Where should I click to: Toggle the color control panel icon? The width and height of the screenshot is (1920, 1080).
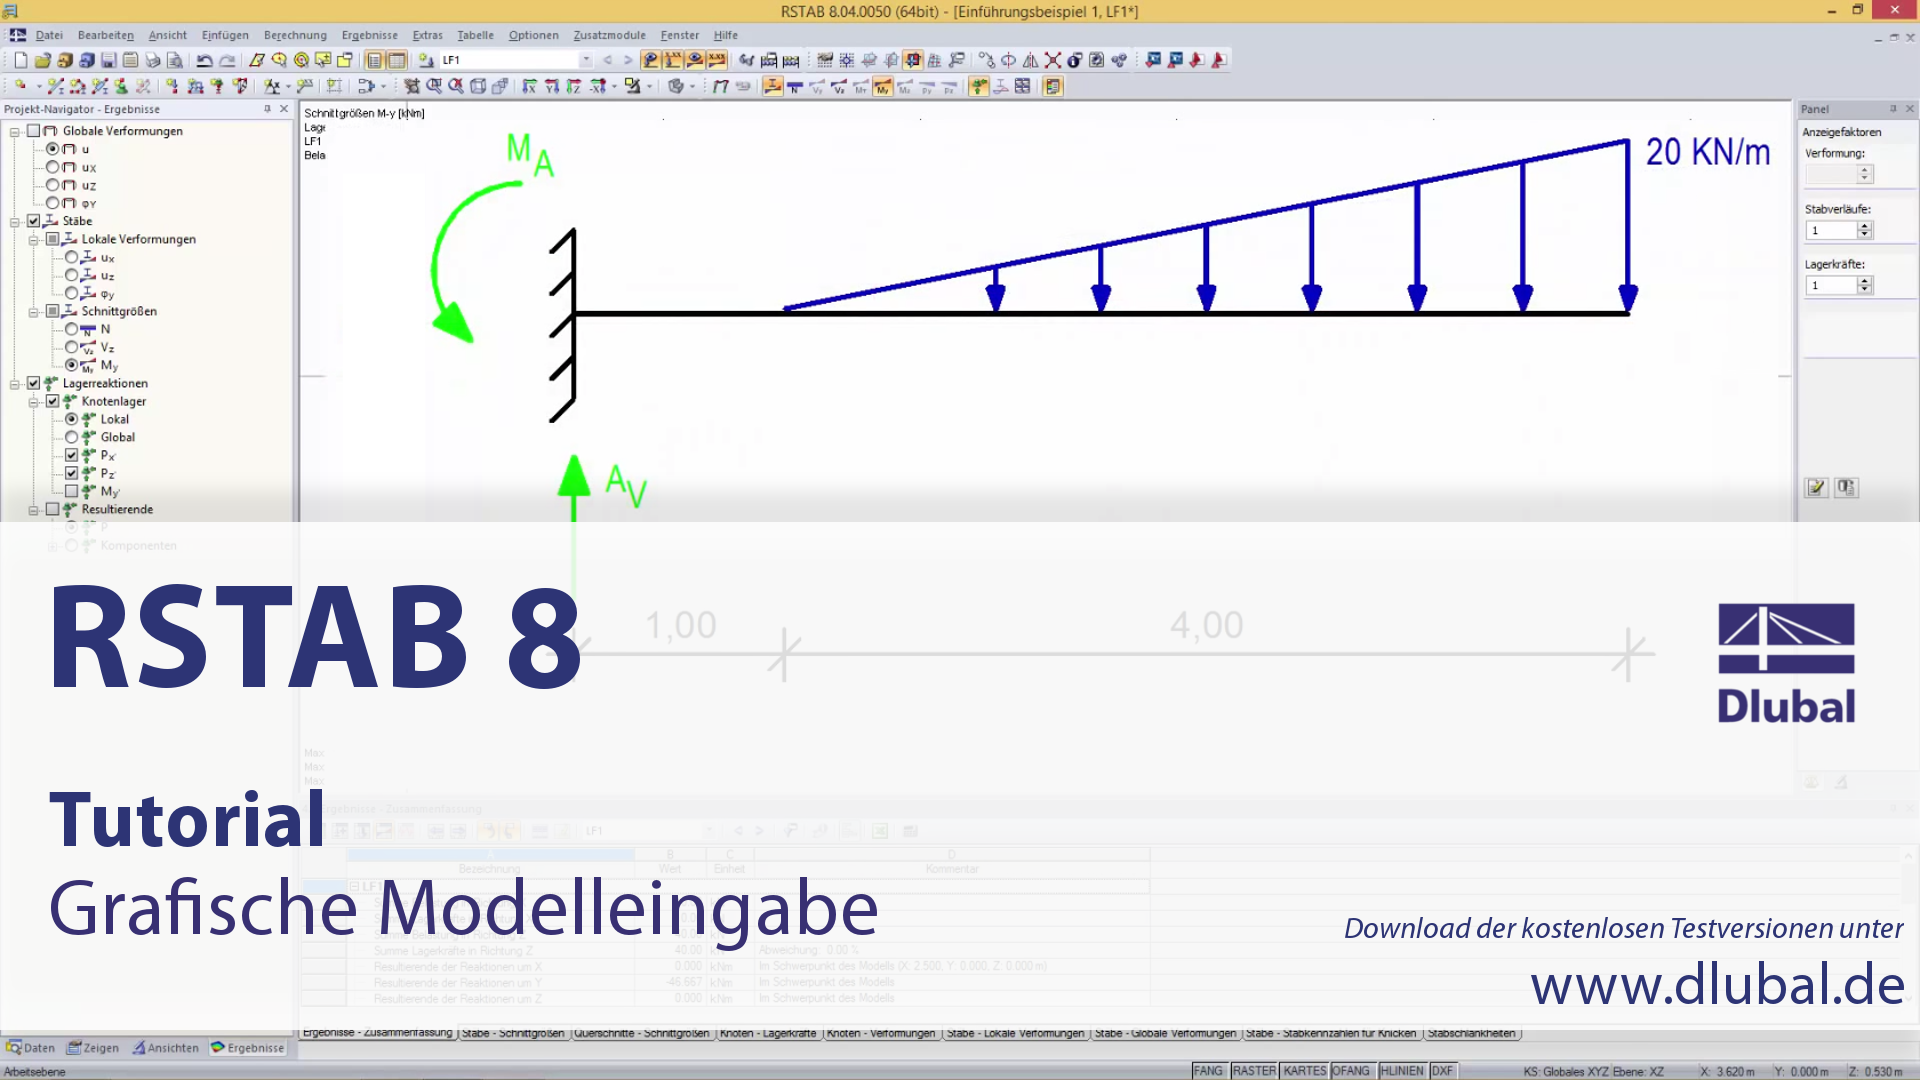click(x=1053, y=87)
